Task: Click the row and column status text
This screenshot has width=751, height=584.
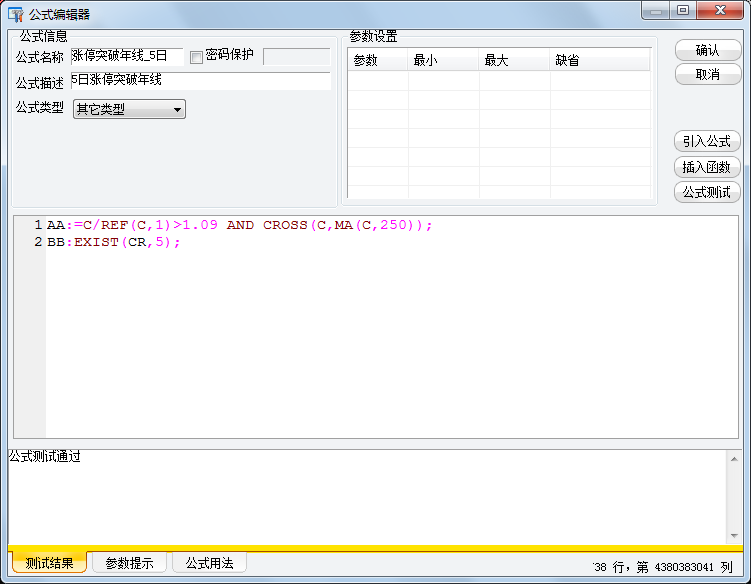Action: [x=663, y=567]
